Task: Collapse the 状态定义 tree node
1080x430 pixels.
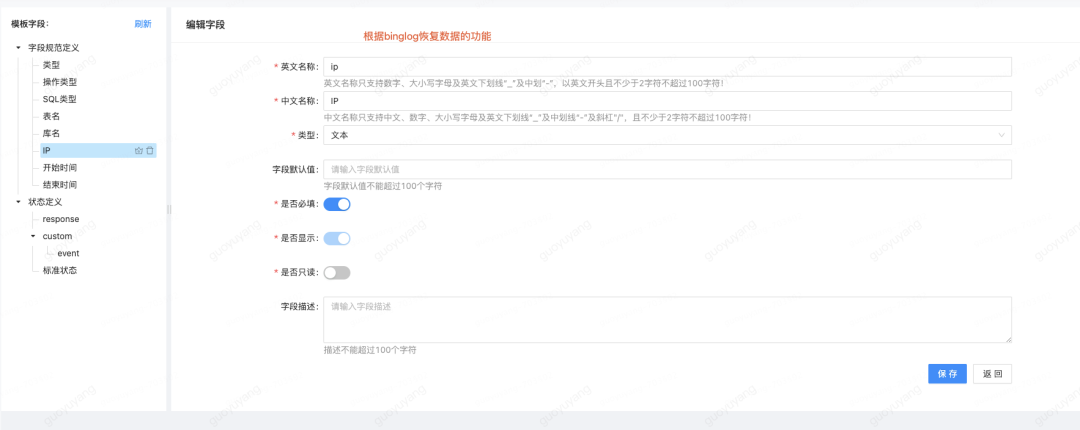Action: (19, 202)
